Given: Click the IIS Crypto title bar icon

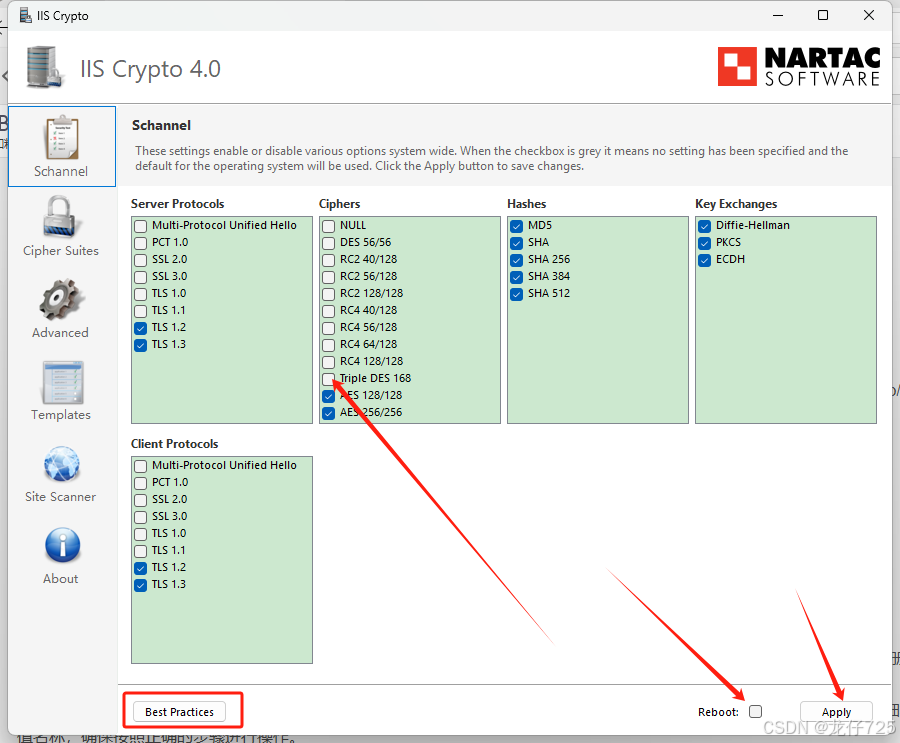Looking at the screenshot, I should [25, 16].
